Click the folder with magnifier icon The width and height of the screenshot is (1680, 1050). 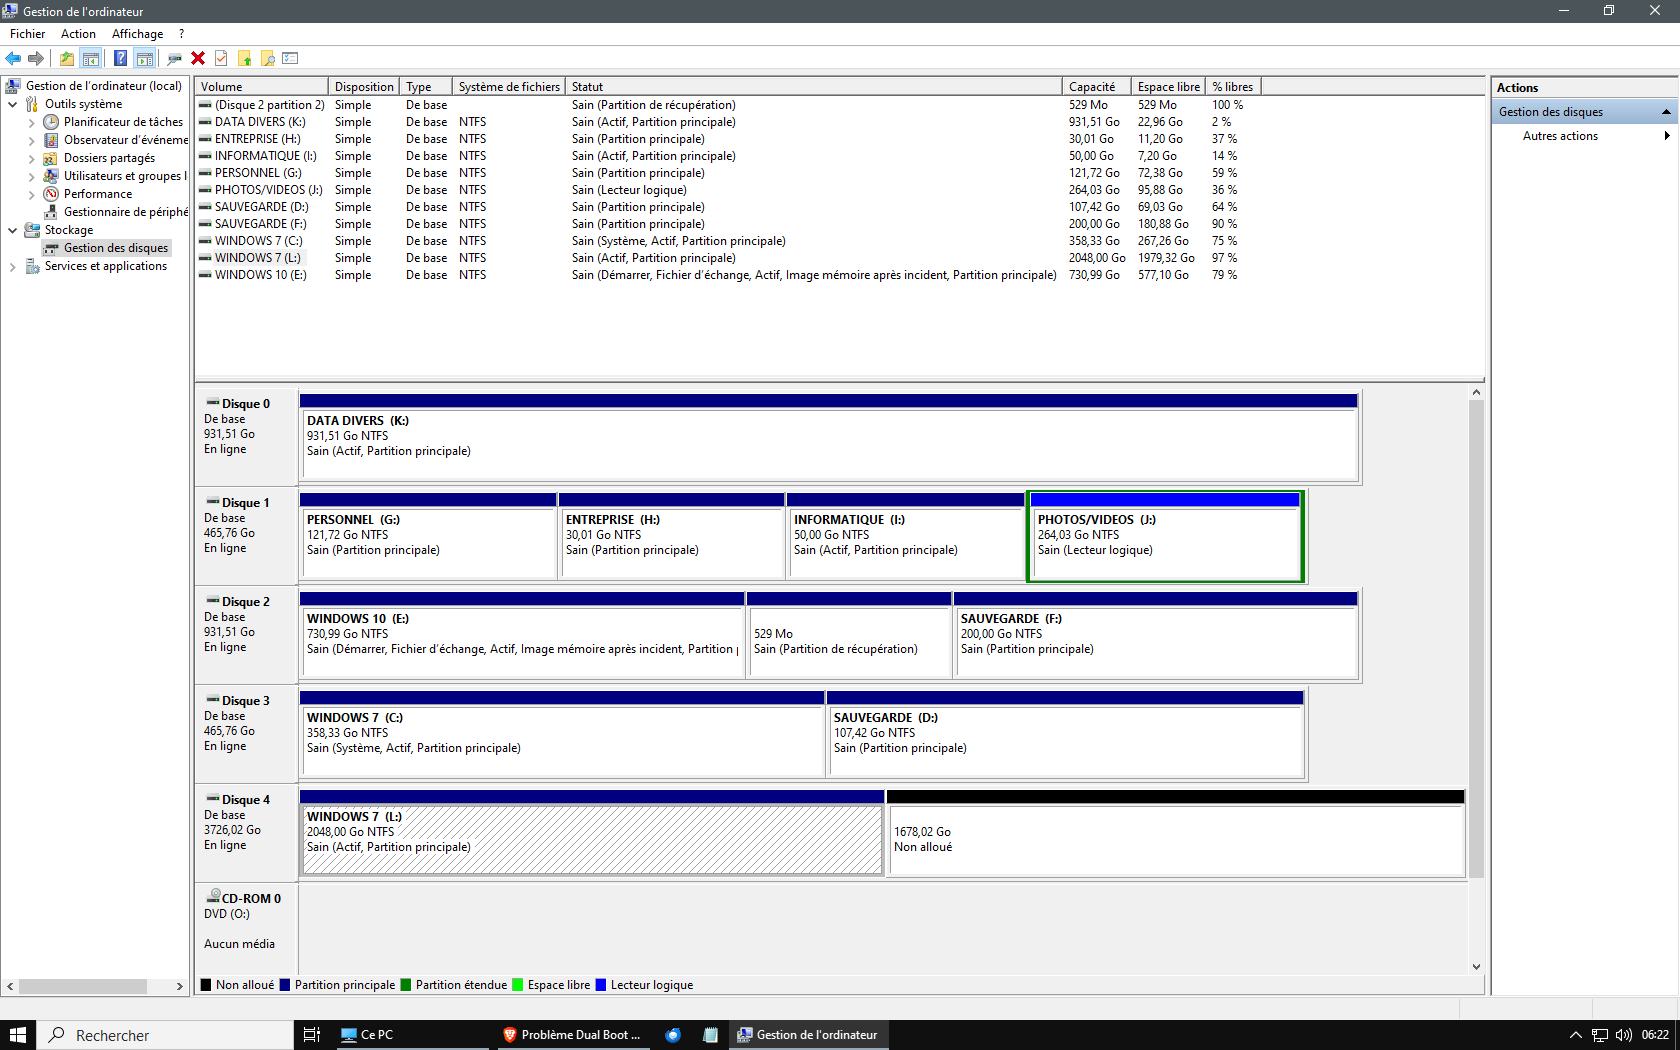268,58
